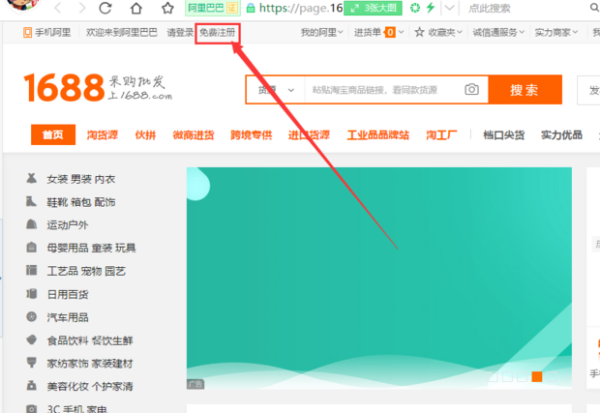Viewport: 600px width, 413px height.
Task: Expand the 收藏夹 favorites dropdown
Action: 439,33
